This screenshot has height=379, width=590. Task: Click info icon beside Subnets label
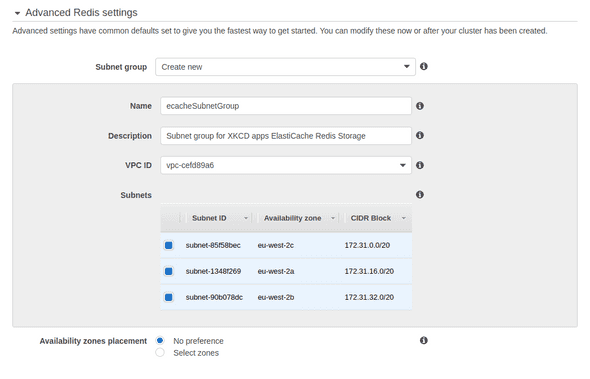[x=420, y=194]
